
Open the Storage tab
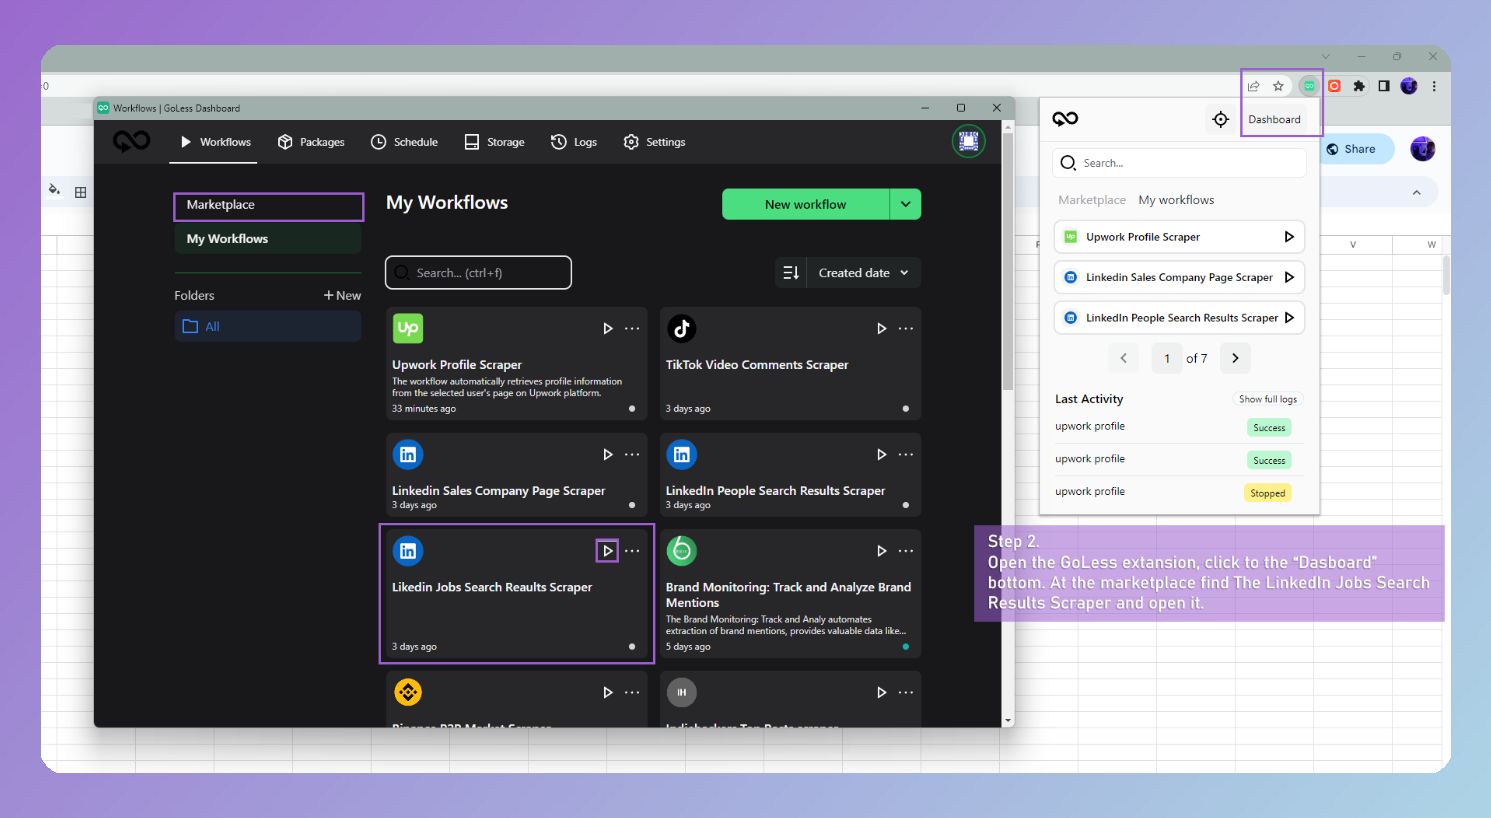coord(494,142)
